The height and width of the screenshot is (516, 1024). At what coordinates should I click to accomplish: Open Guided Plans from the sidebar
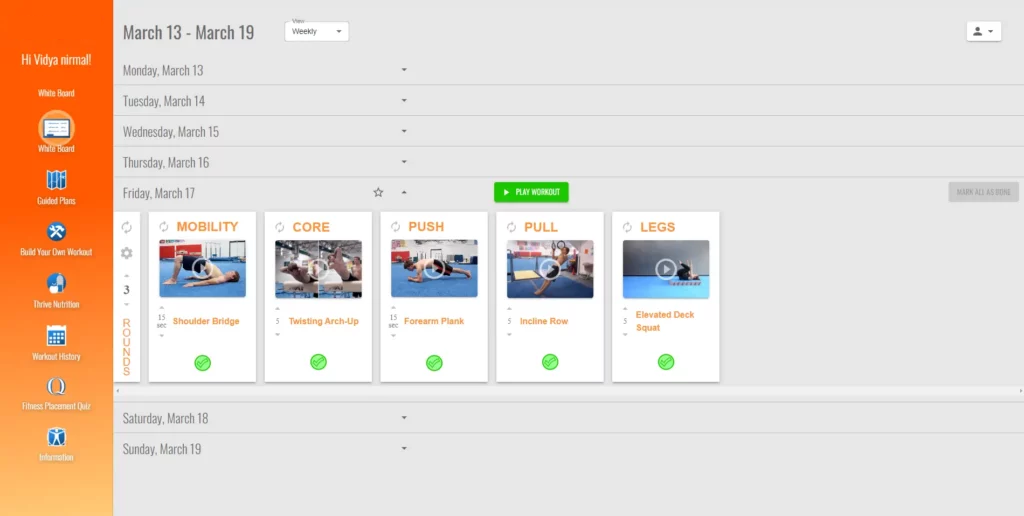[56, 180]
